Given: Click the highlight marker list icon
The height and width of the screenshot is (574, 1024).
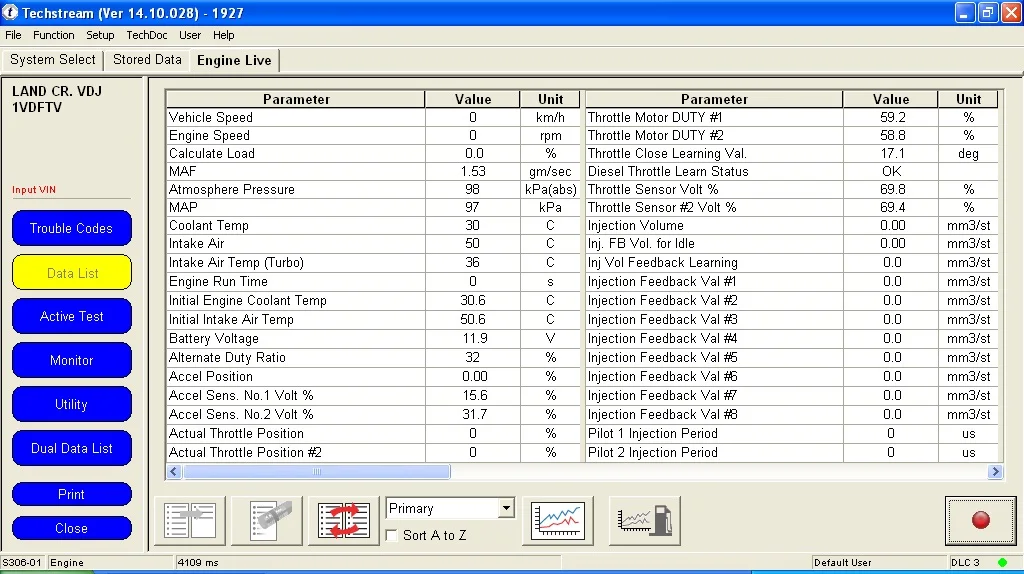Looking at the screenshot, I should [x=267, y=520].
